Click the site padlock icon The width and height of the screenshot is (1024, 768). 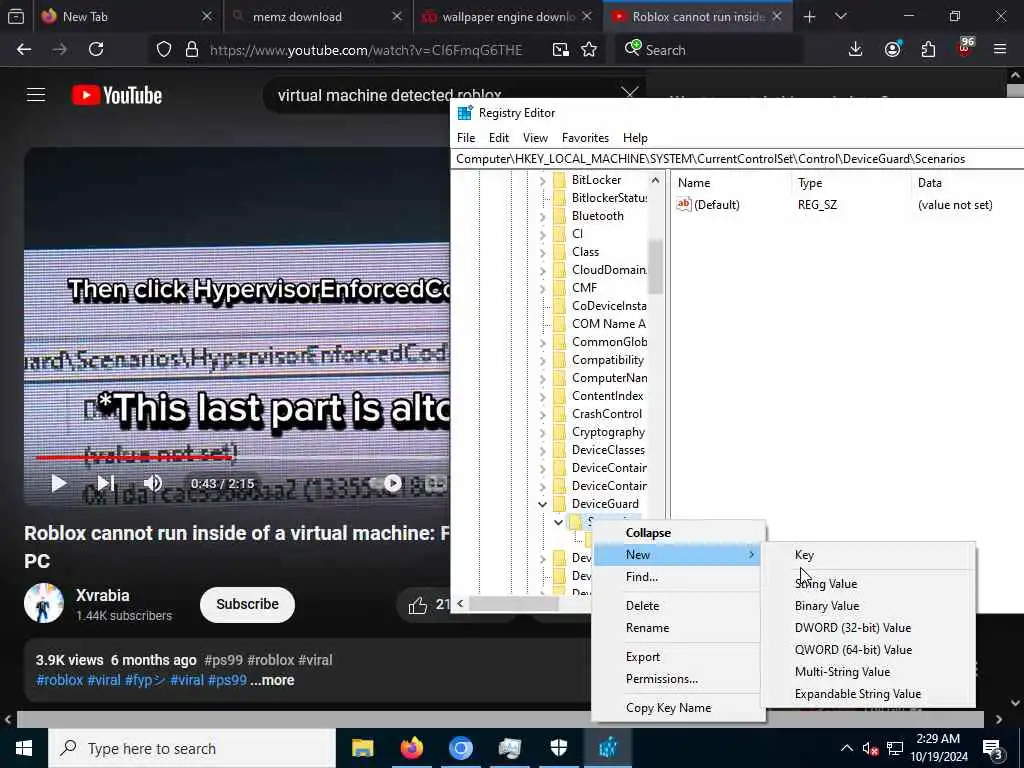point(191,50)
